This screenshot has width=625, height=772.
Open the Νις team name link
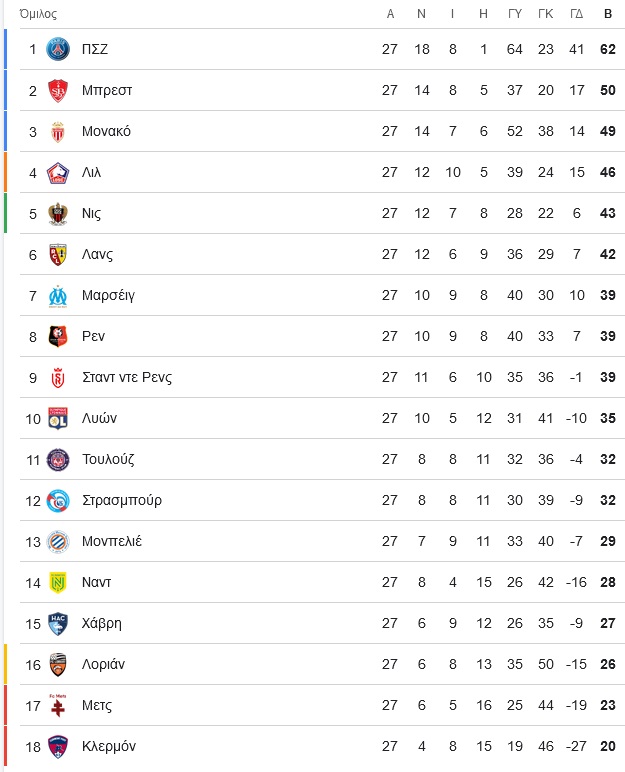coord(92,214)
